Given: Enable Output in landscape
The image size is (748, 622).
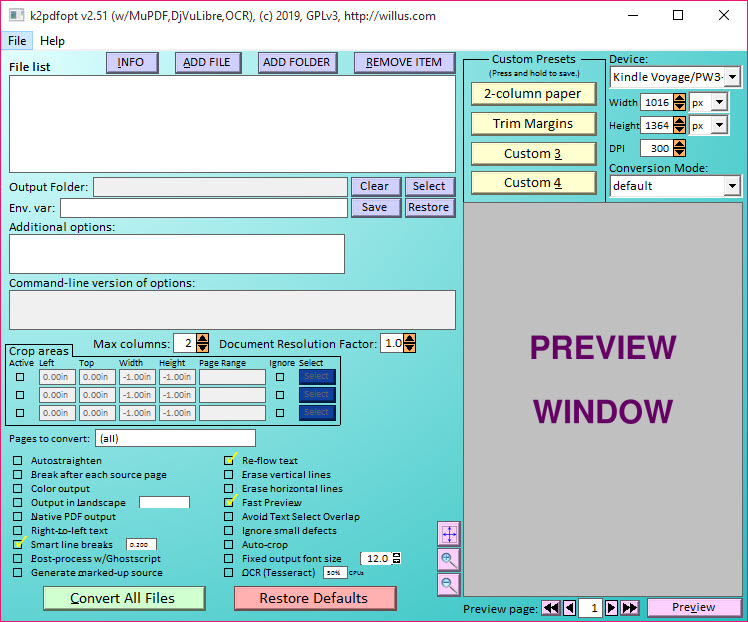Looking at the screenshot, I should point(18,502).
